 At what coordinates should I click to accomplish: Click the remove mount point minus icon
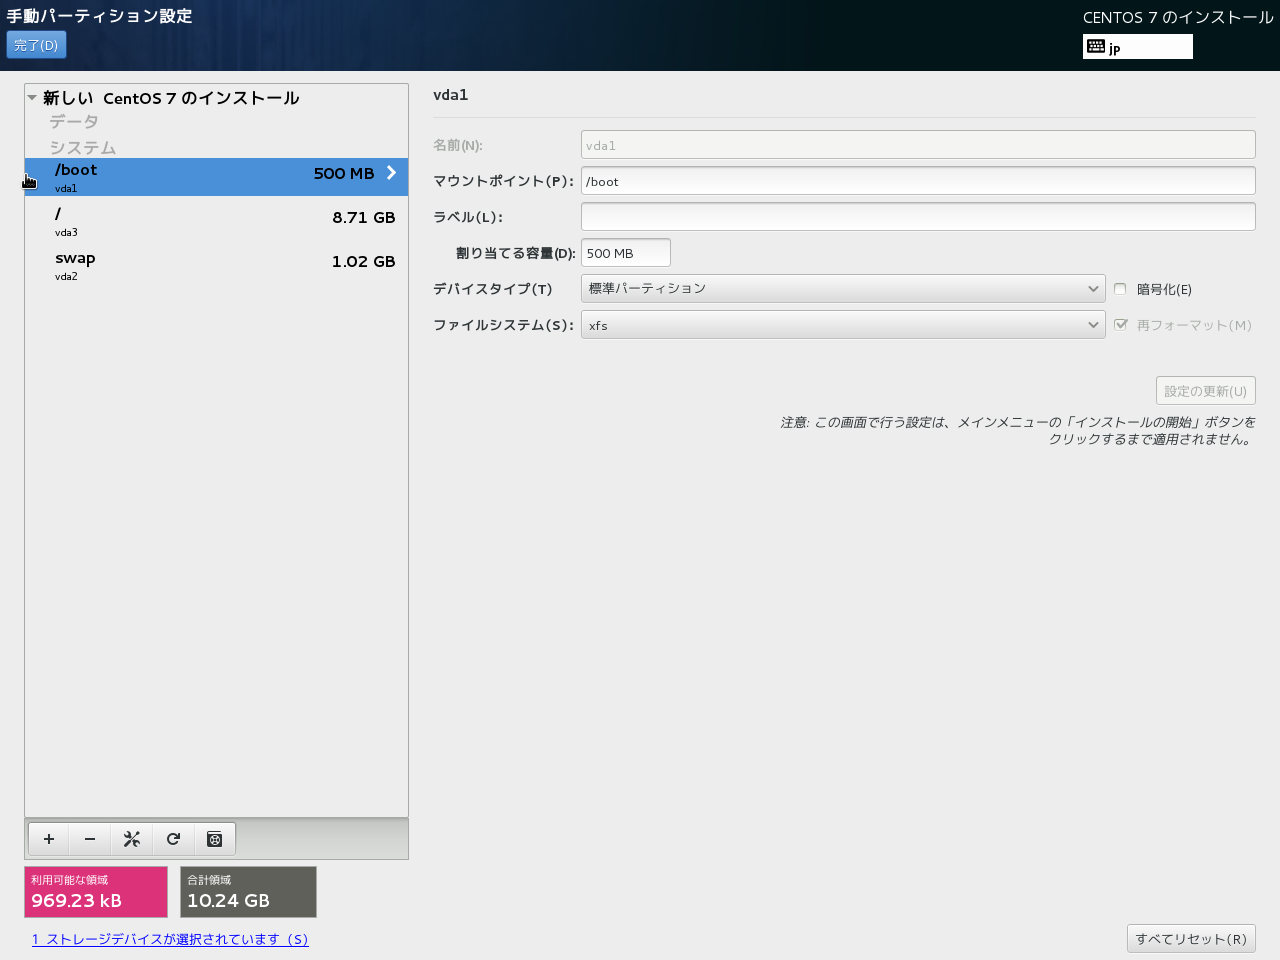coord(90,839)
